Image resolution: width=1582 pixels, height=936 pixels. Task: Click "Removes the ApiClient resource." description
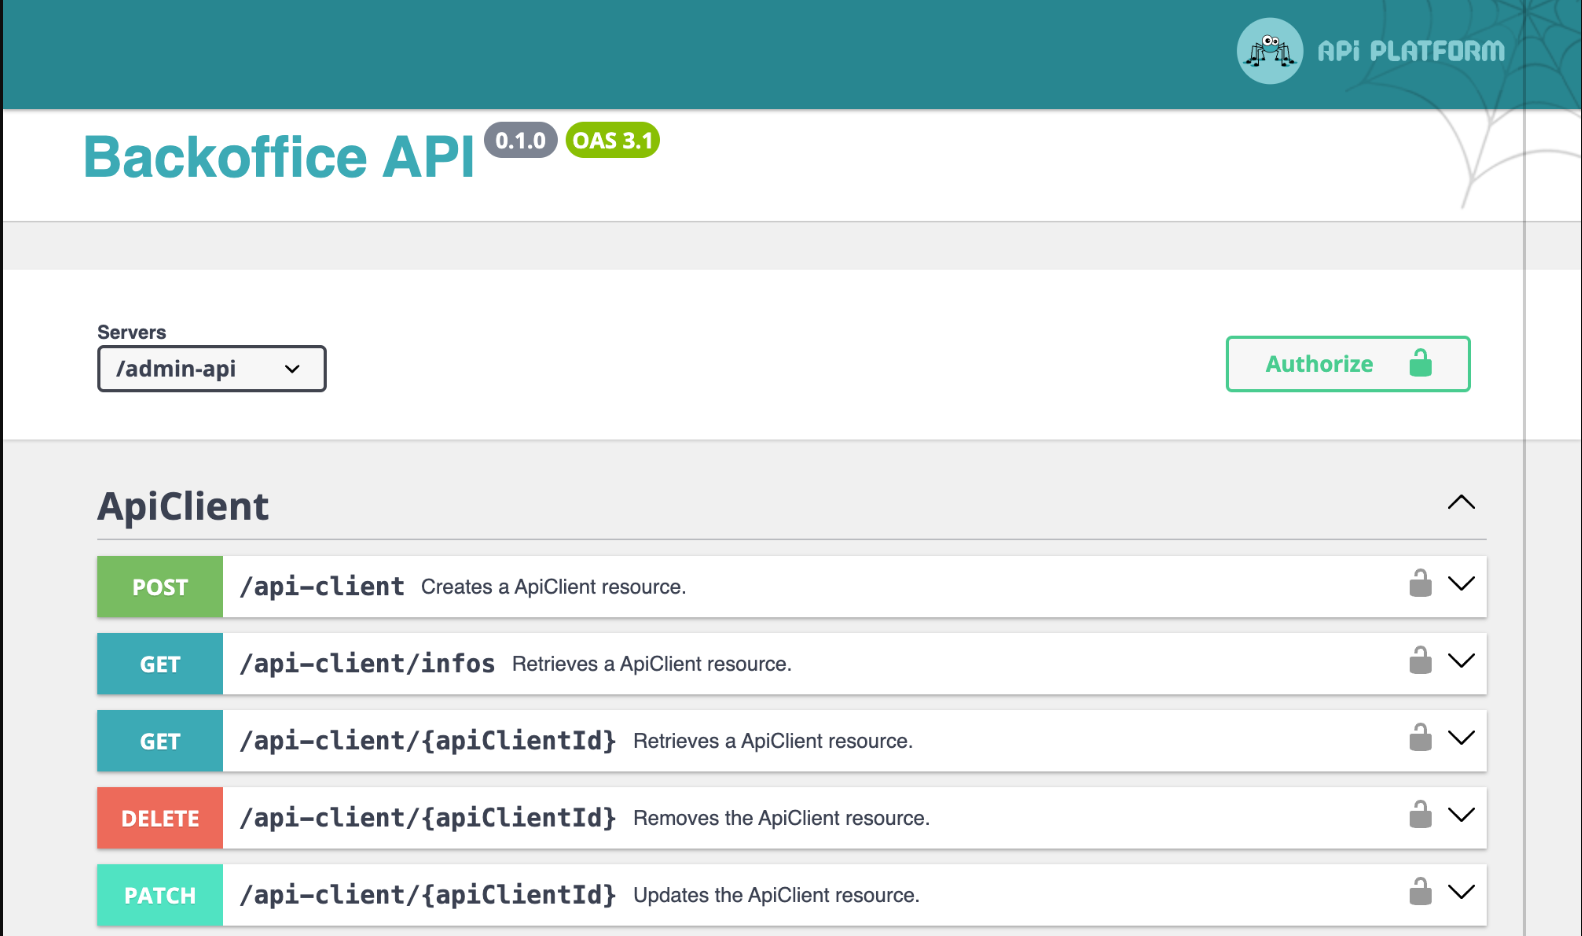click(781, 818)
